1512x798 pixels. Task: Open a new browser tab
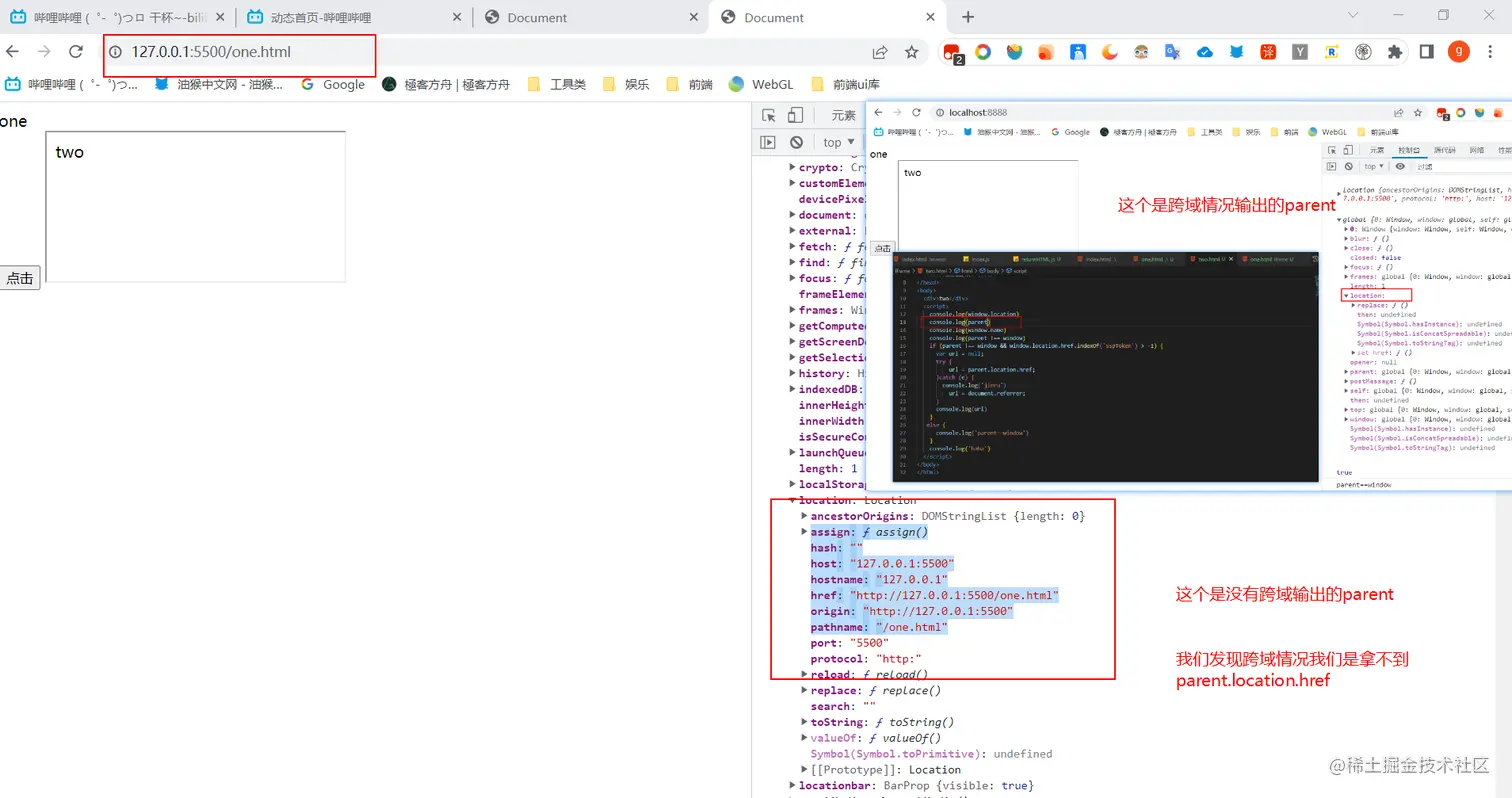[967, 17]
